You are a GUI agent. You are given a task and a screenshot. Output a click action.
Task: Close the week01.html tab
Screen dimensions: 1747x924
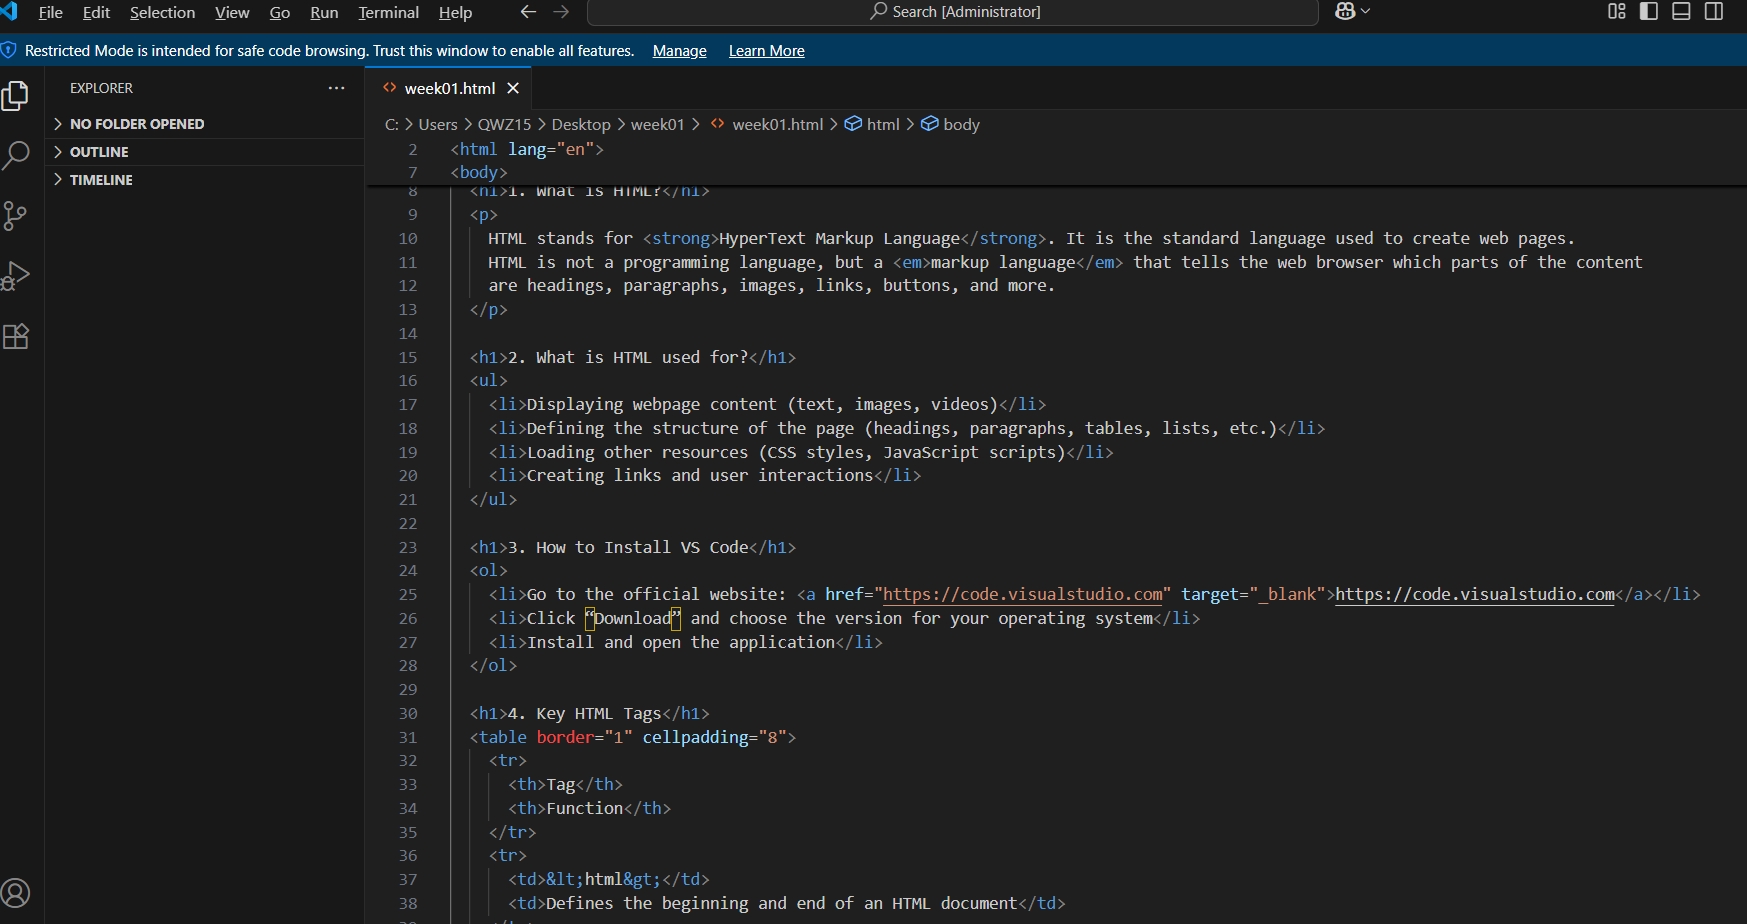coord(513,88)
